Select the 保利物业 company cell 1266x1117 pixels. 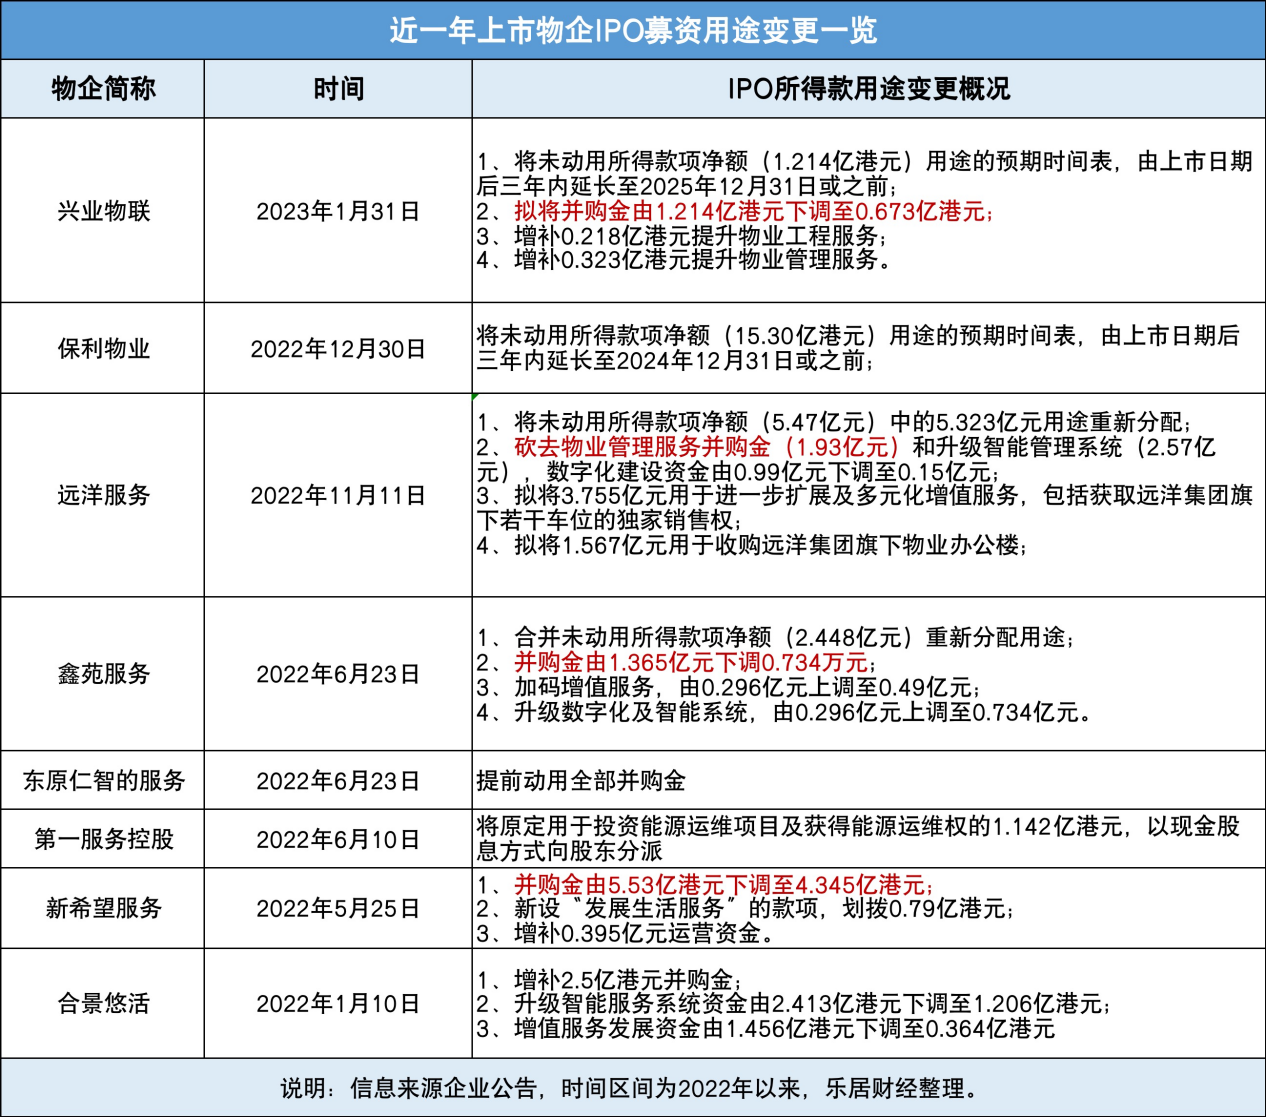click(x=103, y=349)
